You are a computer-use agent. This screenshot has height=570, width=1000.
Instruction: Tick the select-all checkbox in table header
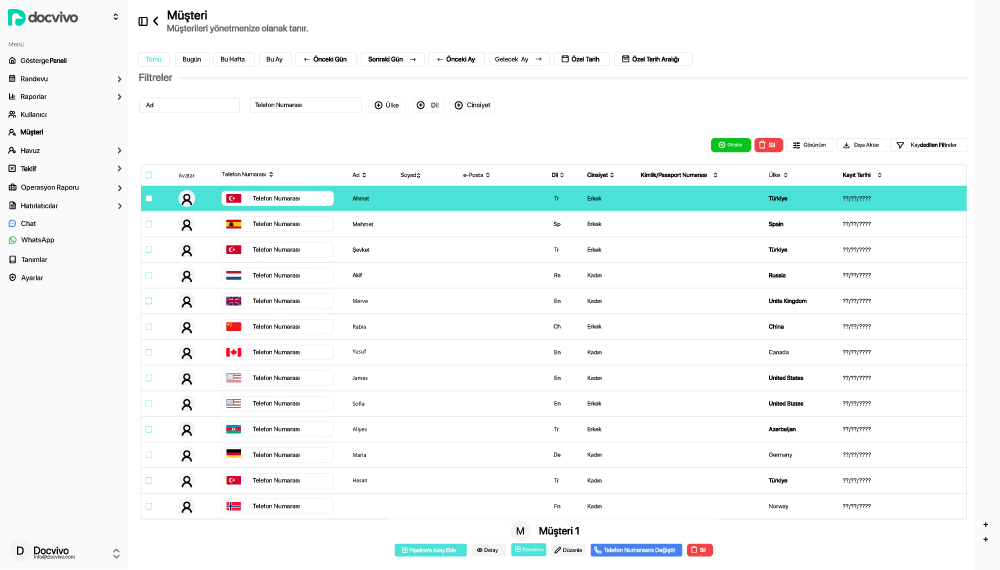click(x=149, y=175)
